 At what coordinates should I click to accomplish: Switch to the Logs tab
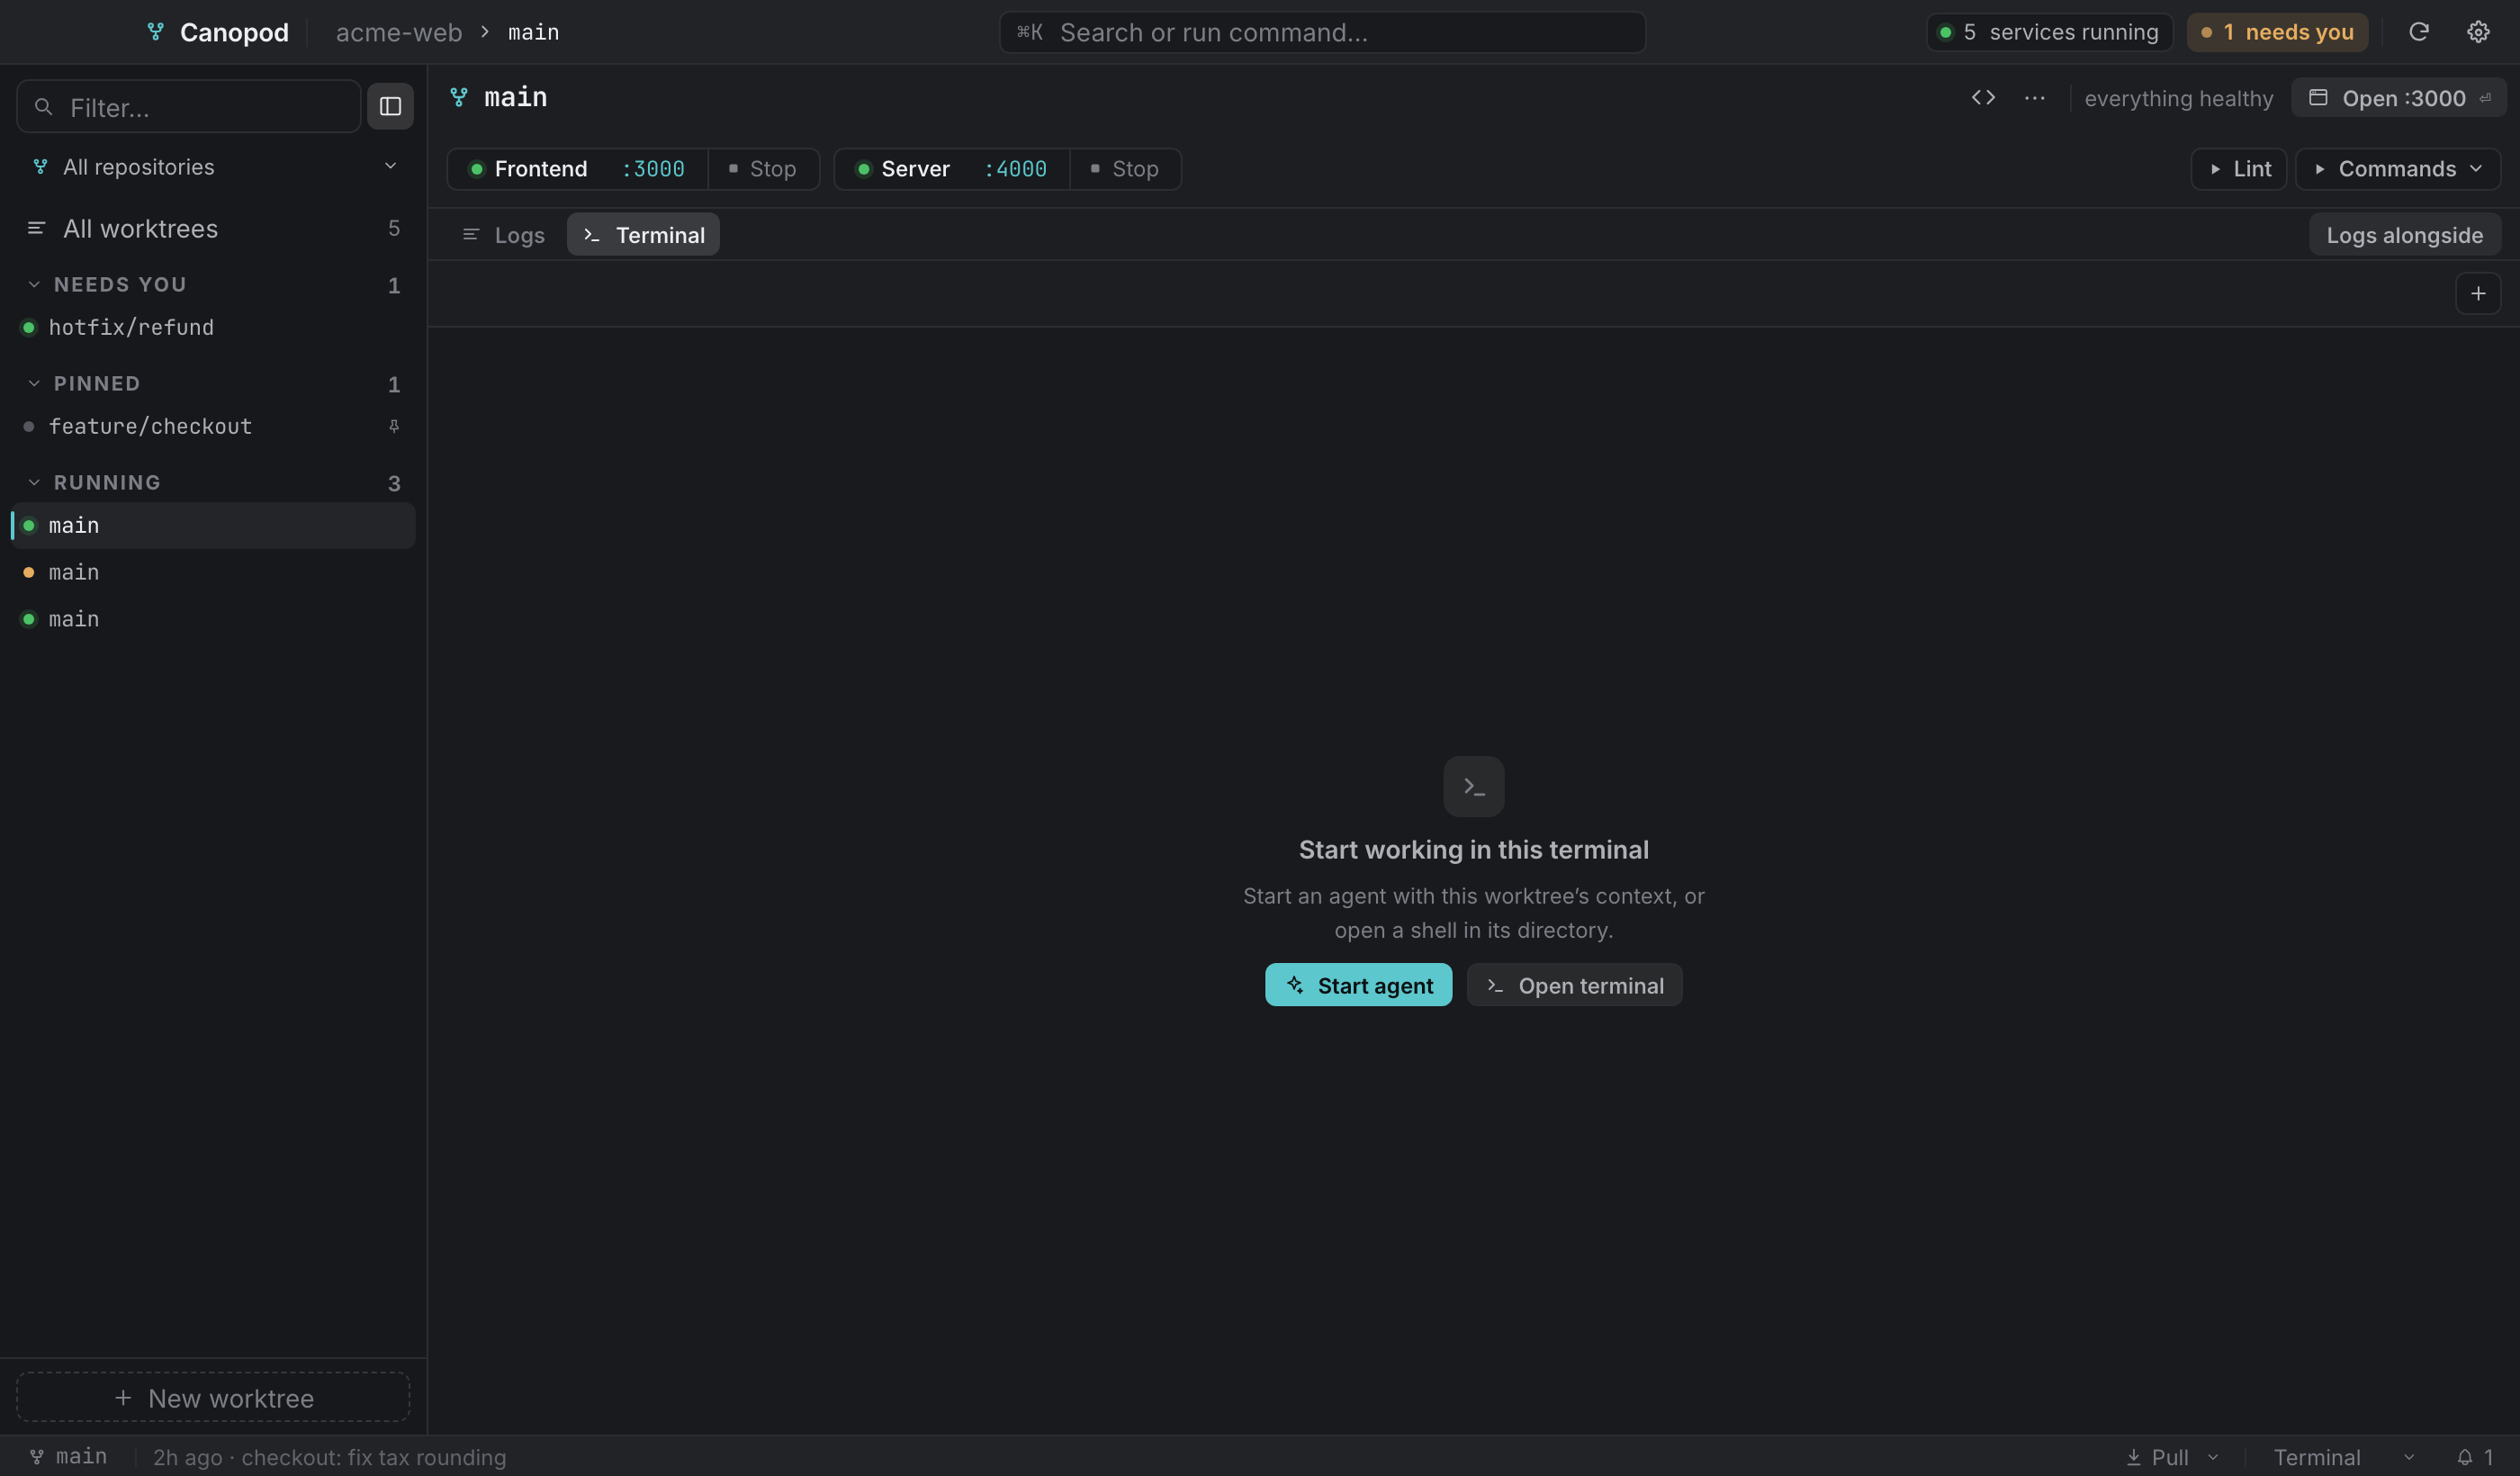(x=504, y=235)
